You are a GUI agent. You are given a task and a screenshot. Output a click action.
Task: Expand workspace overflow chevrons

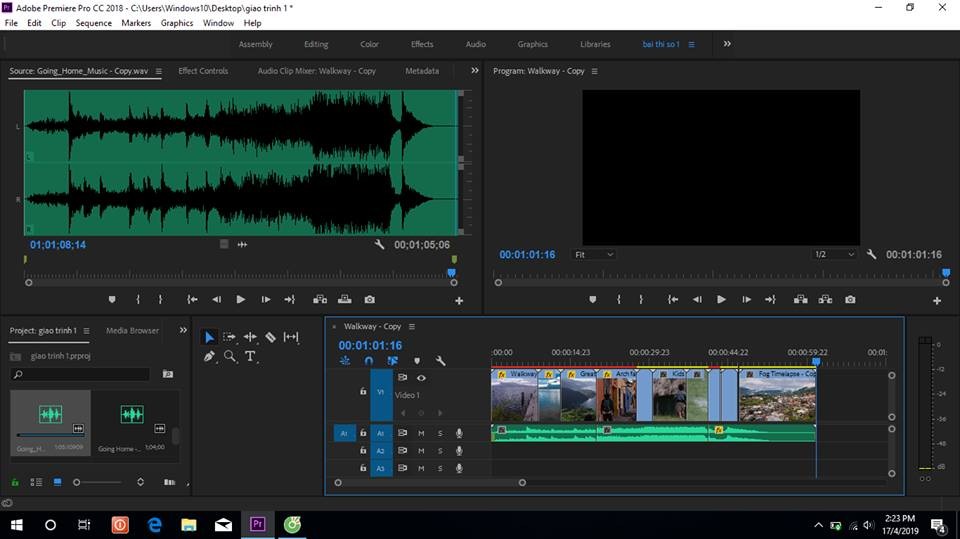(x=727, y=44)
